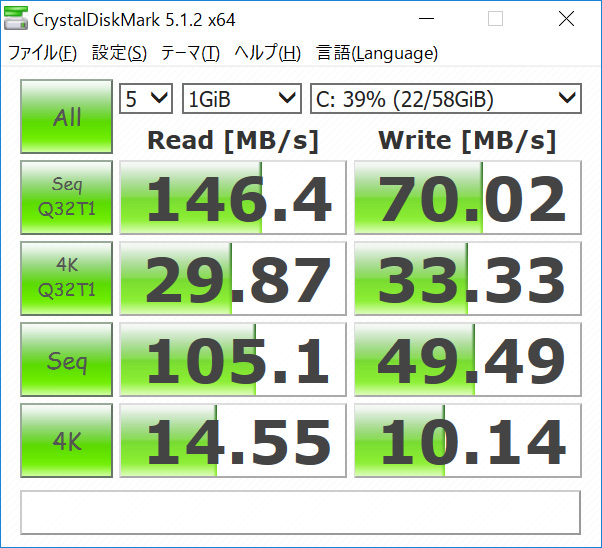Open the テーマ(T) menu
602x548 pixels.
(190, 53)
